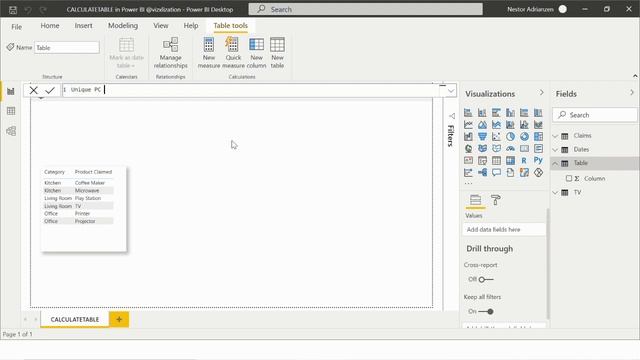This screenshot has width=640, height=360.
Task: Switch to the Home ribbon tab
Action: [x=50, y=26]
